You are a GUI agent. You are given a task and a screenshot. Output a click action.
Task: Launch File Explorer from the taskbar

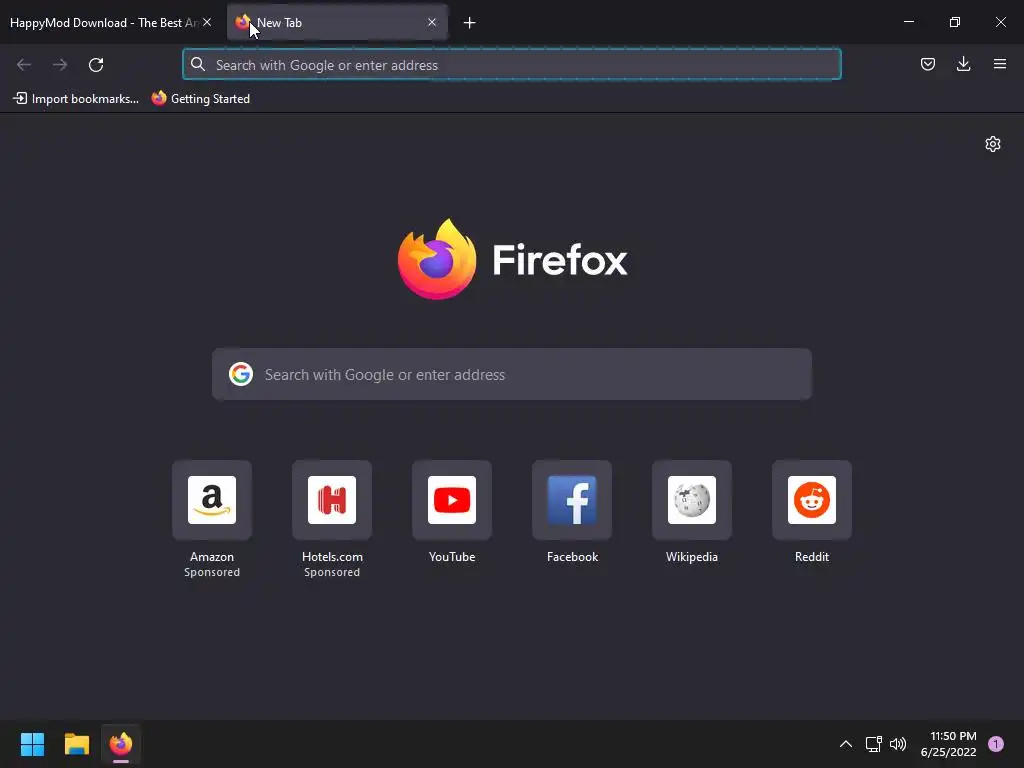(x=76, y=744)
